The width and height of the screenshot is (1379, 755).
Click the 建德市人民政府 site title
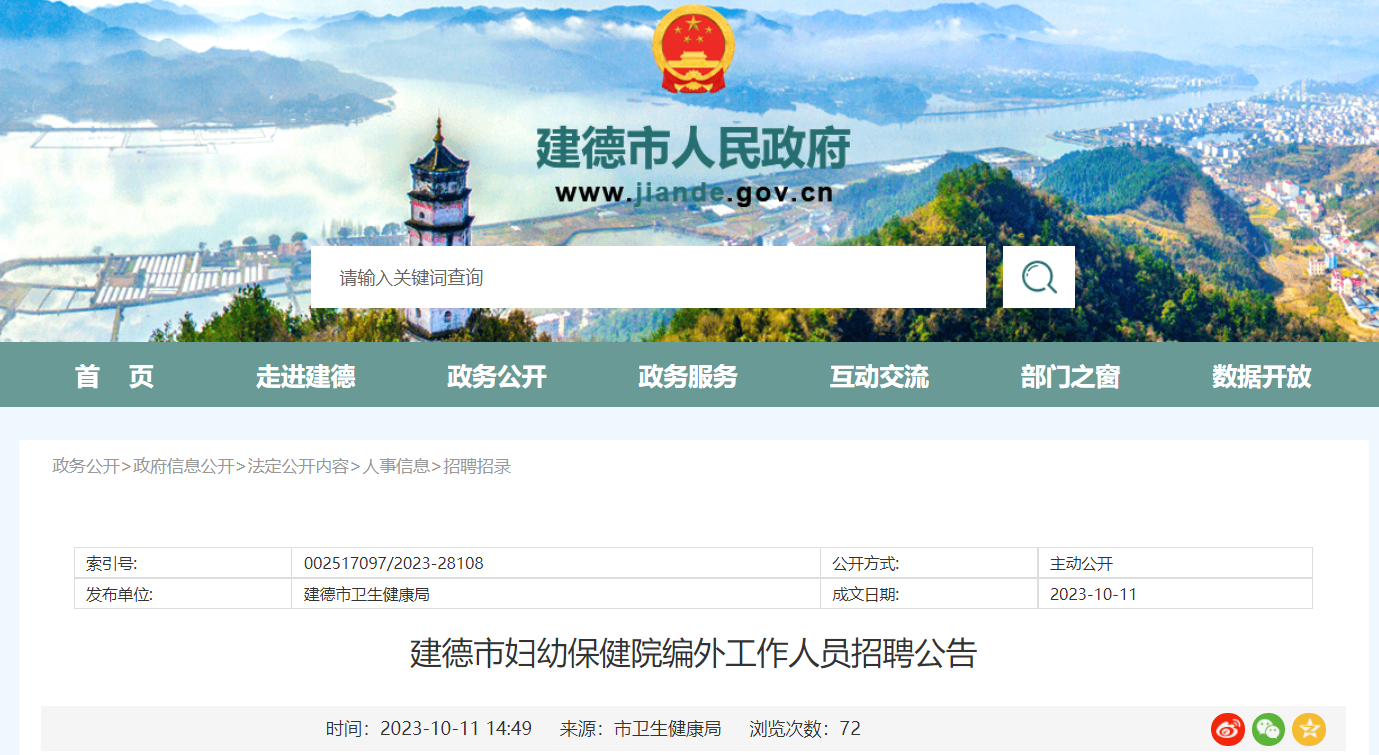click(x=693, y=148)
